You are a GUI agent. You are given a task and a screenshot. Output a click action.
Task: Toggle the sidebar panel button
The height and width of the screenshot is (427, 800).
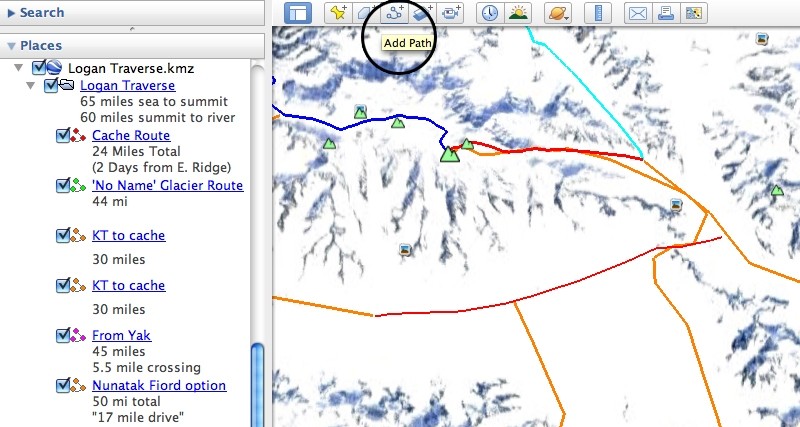[x=297, y=13]
